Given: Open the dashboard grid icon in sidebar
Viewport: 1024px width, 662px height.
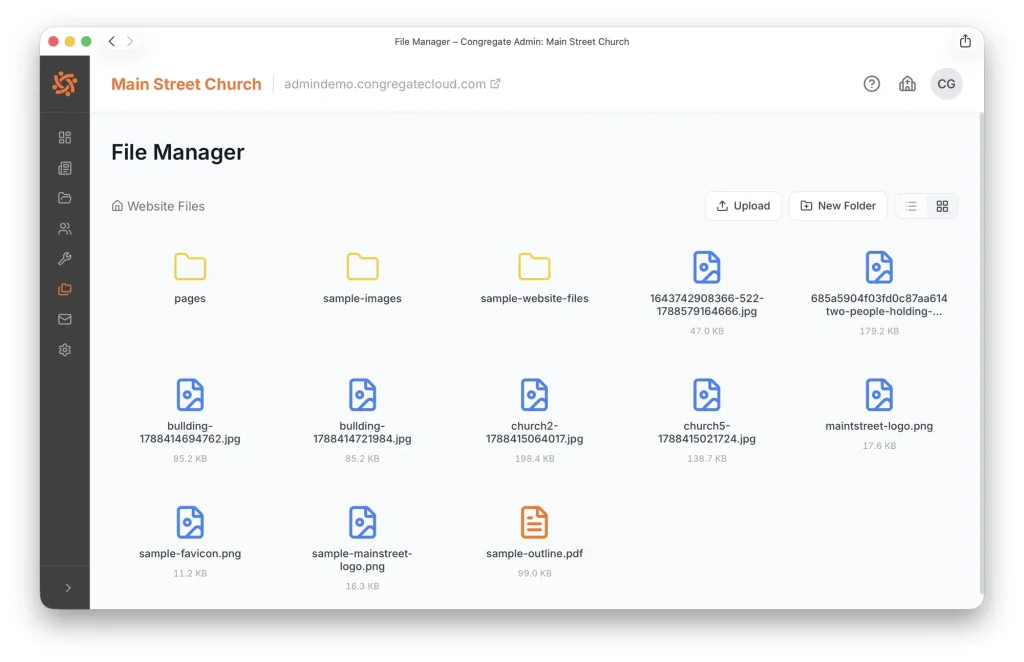Looking at the screenshot, I should [65, 137].
